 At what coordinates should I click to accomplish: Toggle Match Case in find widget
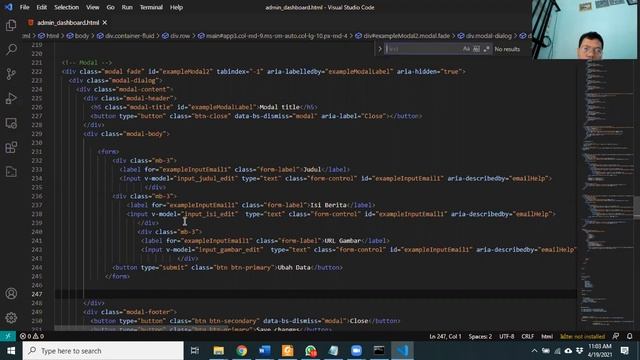(x=467, y=49)
